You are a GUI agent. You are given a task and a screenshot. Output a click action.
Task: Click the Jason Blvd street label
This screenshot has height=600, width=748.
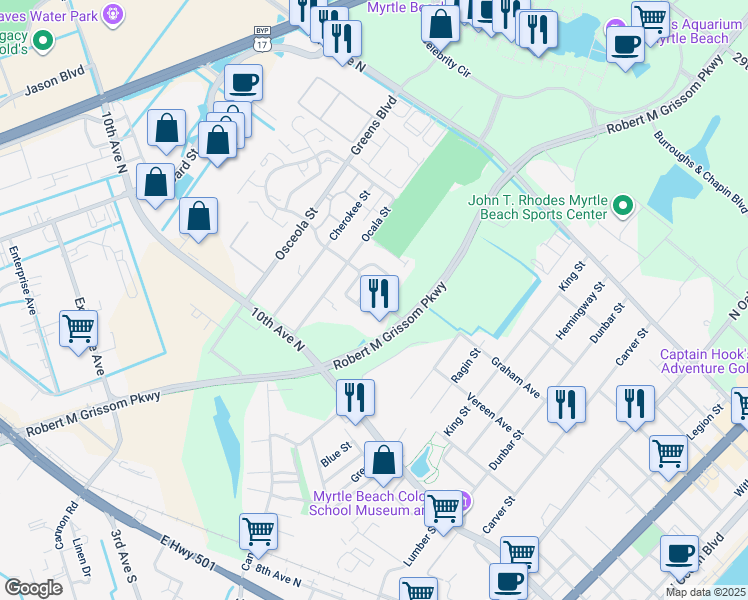pyautogui.click(x=54, y=80)
